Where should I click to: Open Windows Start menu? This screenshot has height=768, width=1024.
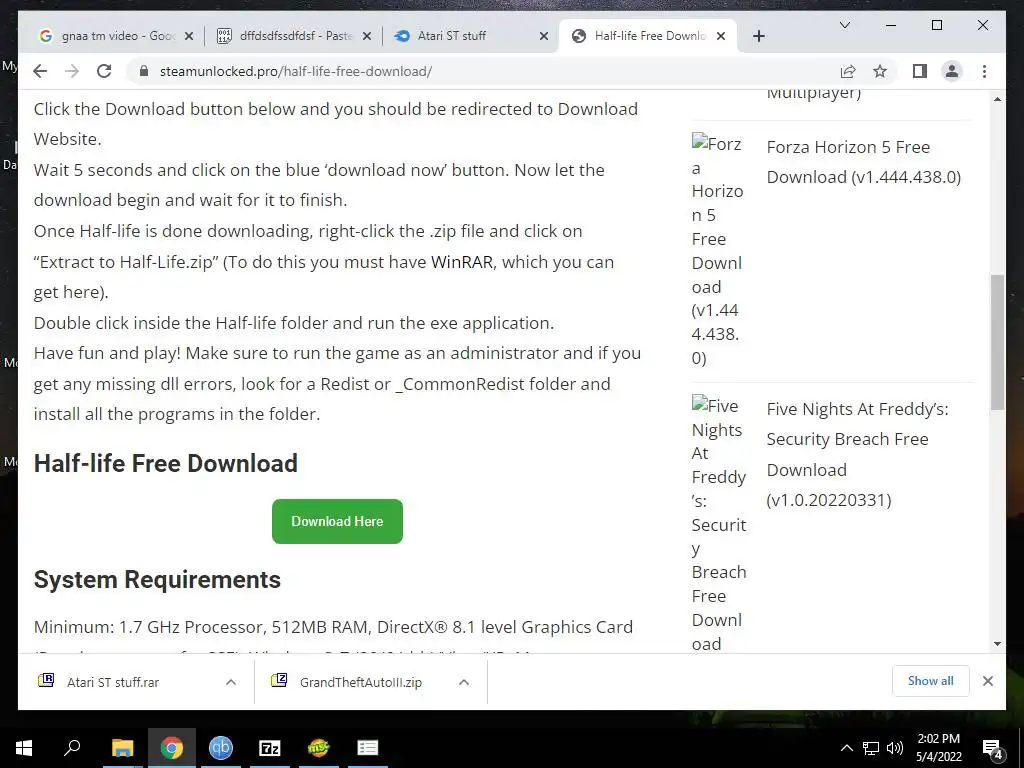(x=24, y=748)
